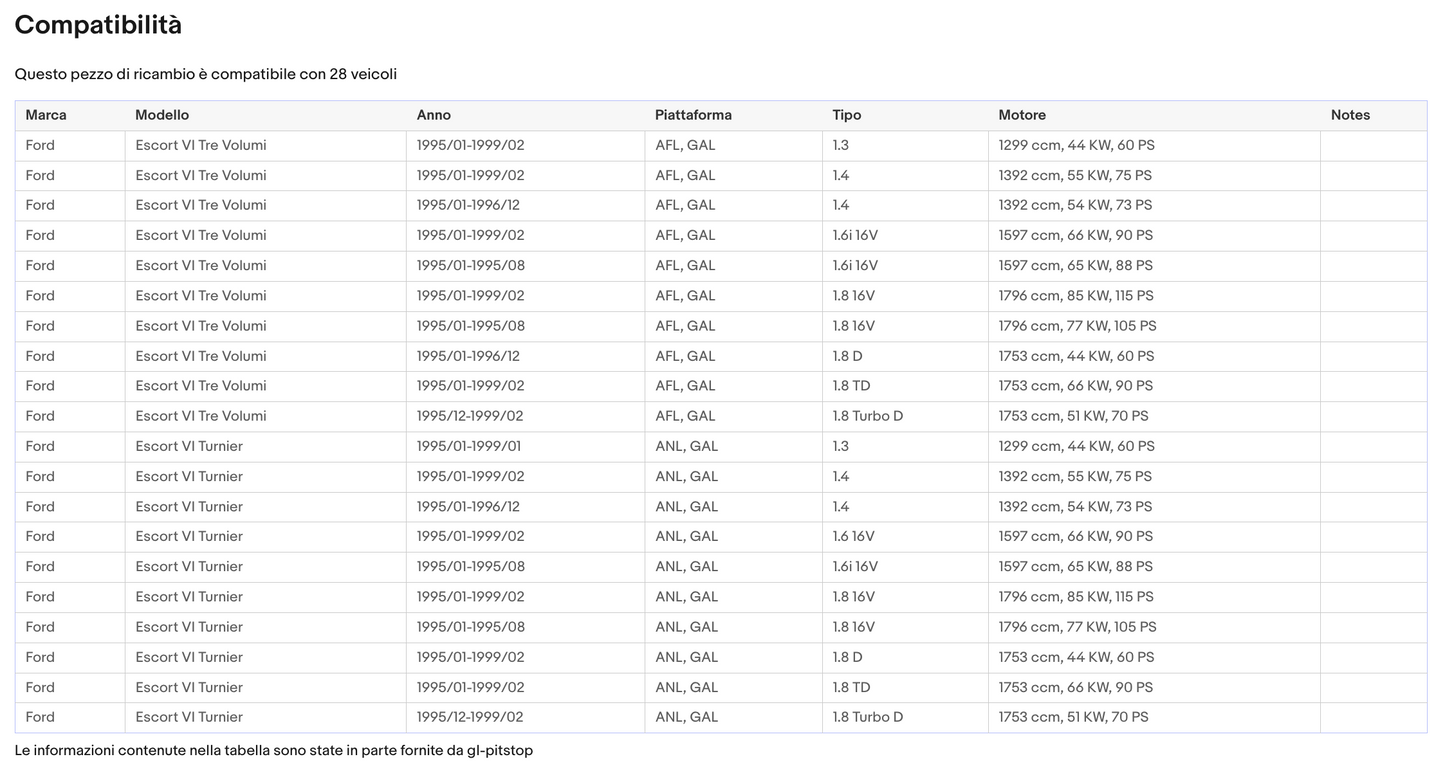Viewport: 1445px width, 777px height.
Task: Select "1796 ccm, 85 KW, 115 PS" in Turnier row
Action: [1076, 596]
